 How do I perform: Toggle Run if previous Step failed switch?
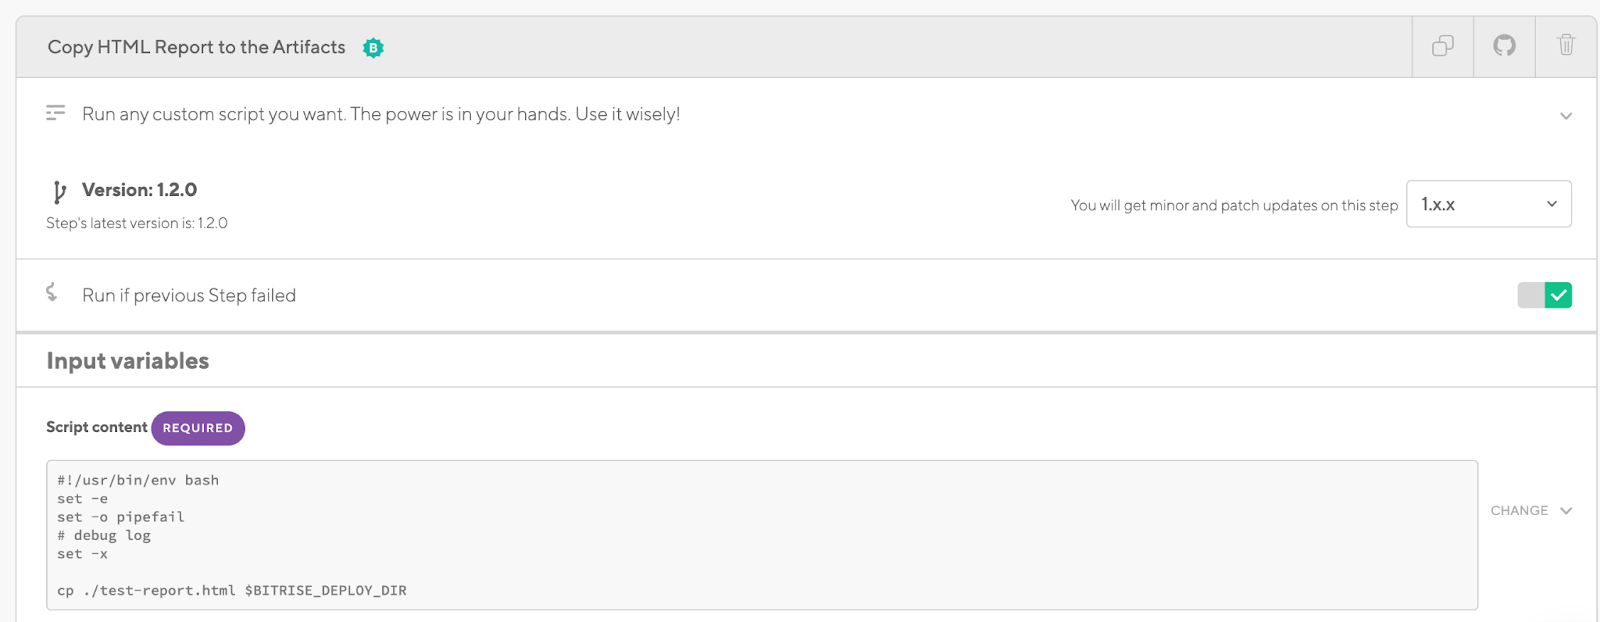[1544, 295]
